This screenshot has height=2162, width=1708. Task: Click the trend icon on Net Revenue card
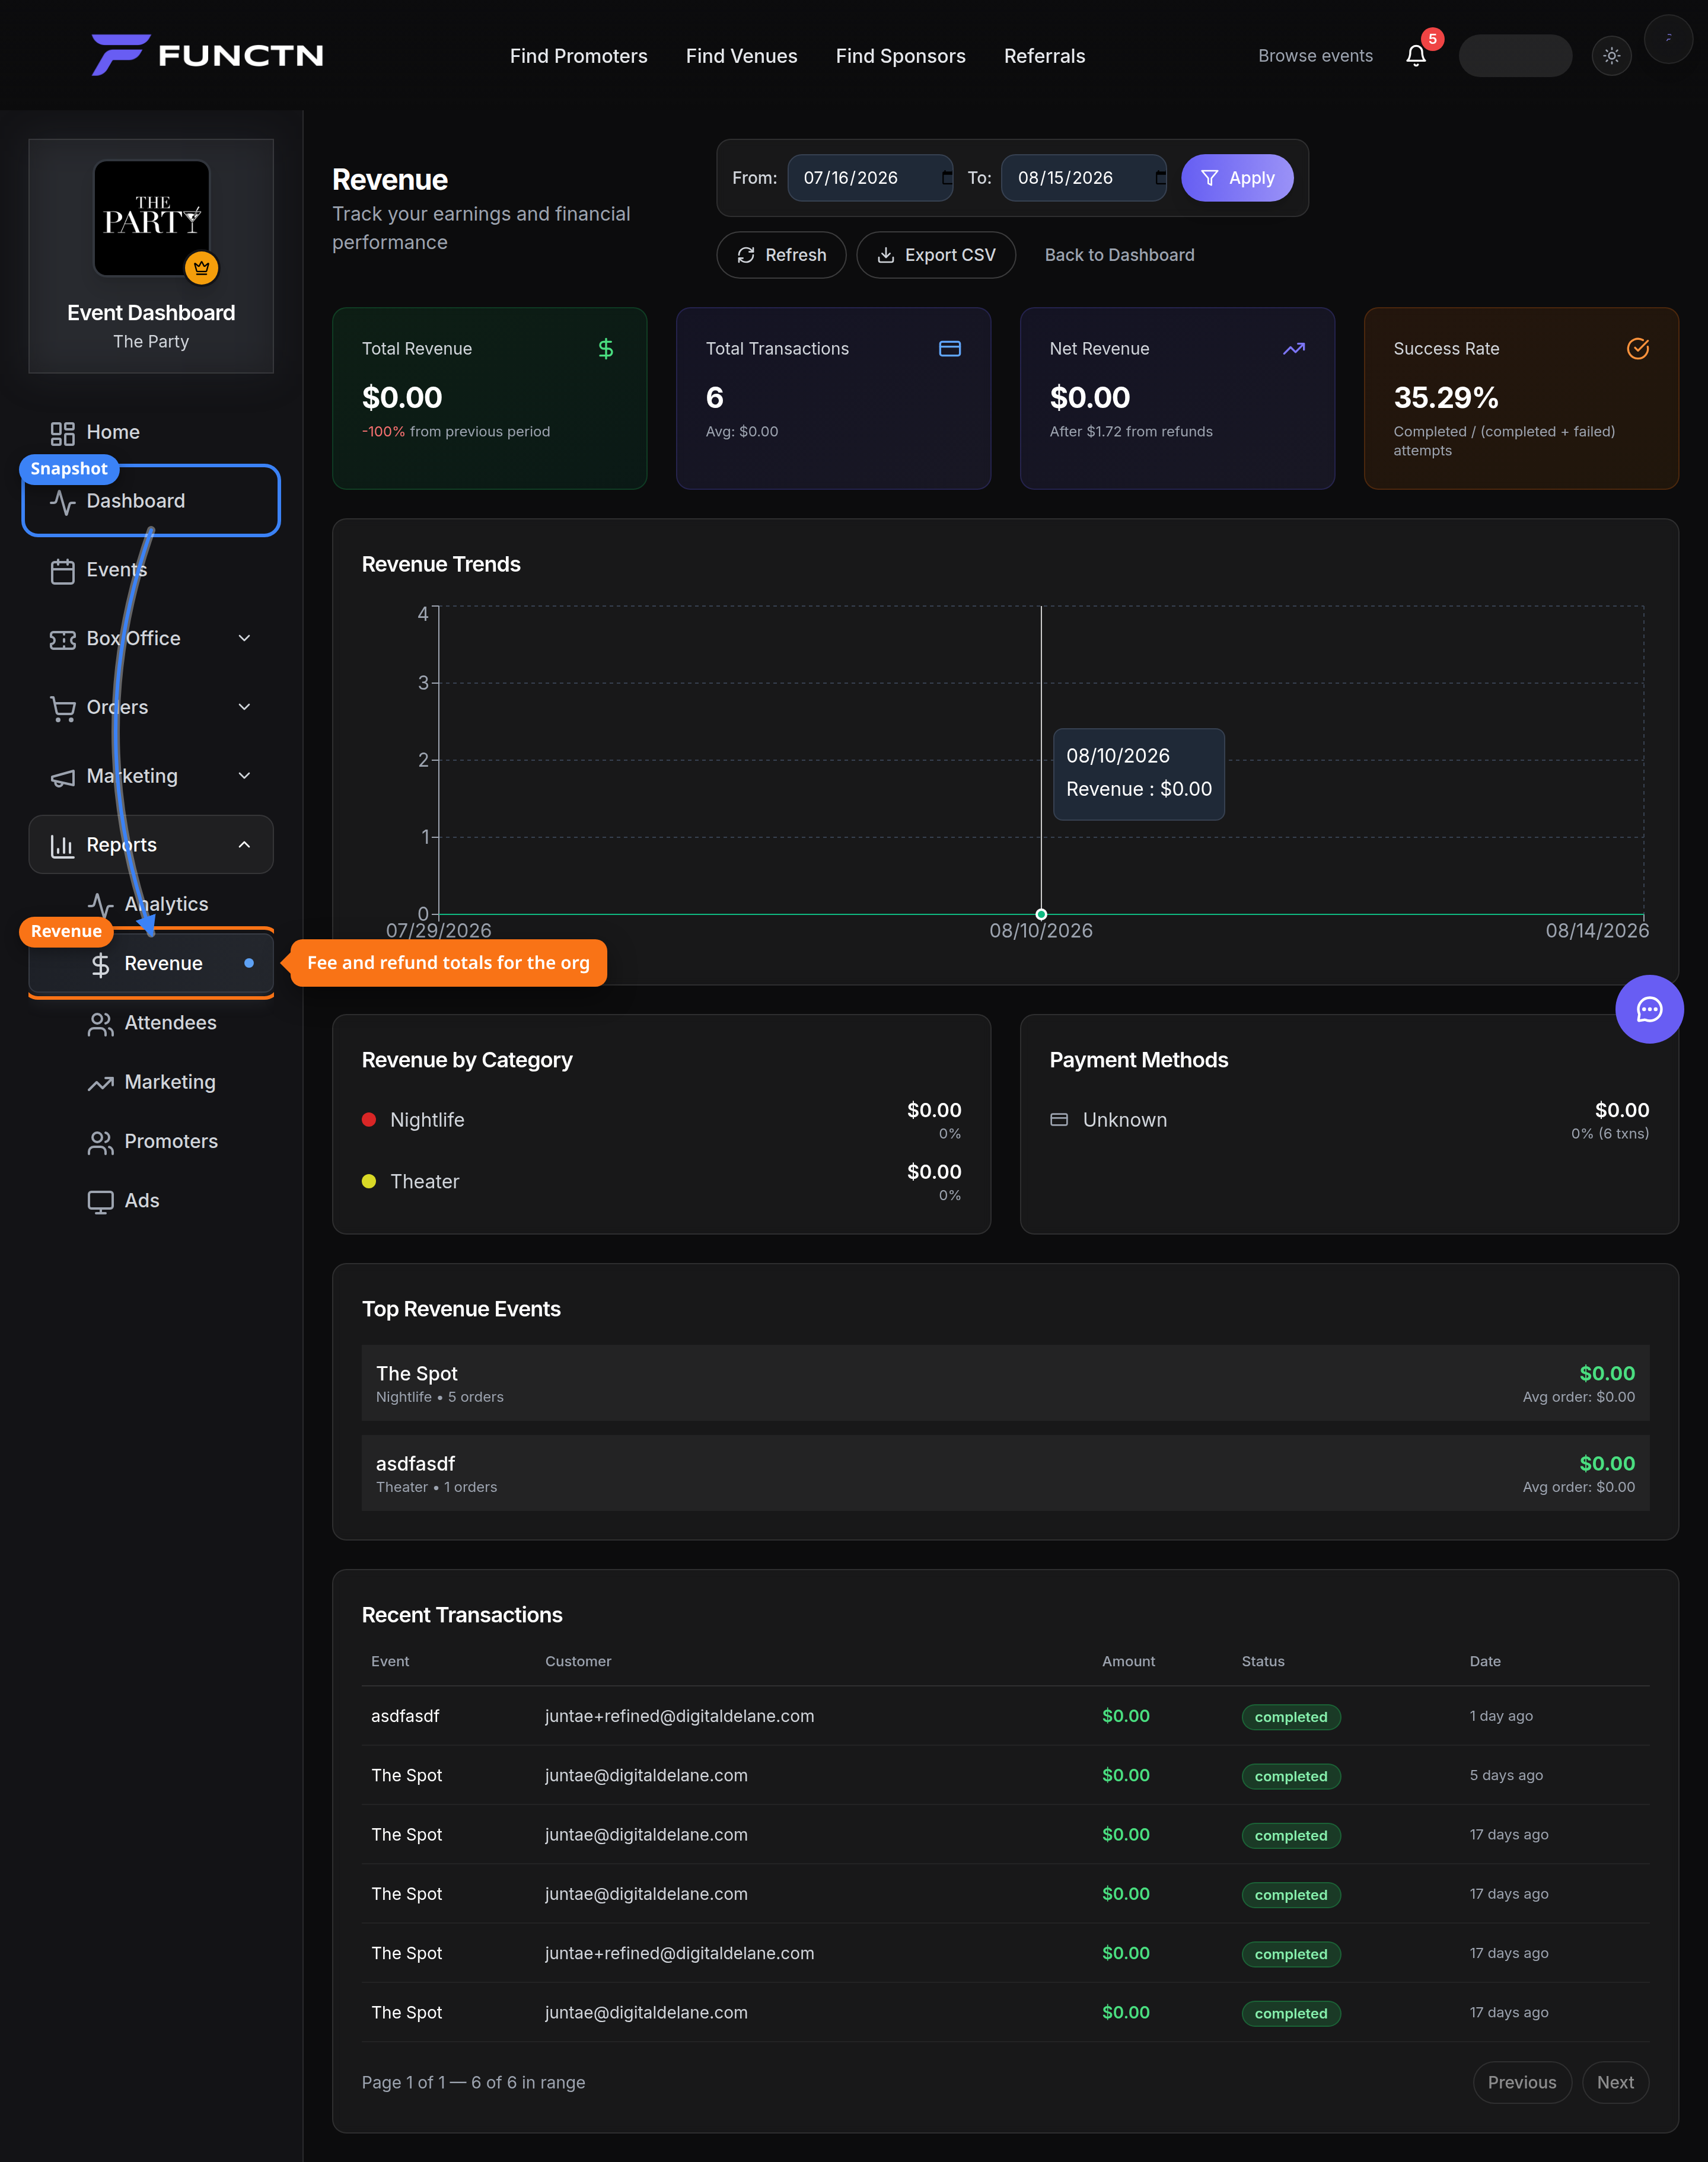pos(1294,348)
